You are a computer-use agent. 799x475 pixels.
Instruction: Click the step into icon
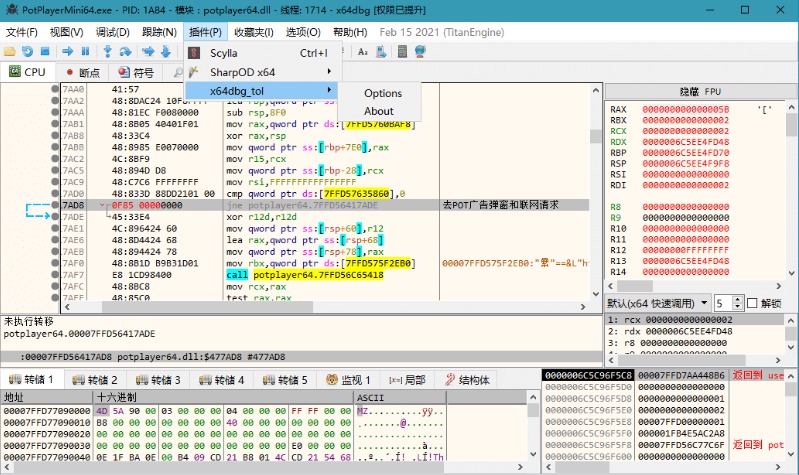[x=108, y=51]
